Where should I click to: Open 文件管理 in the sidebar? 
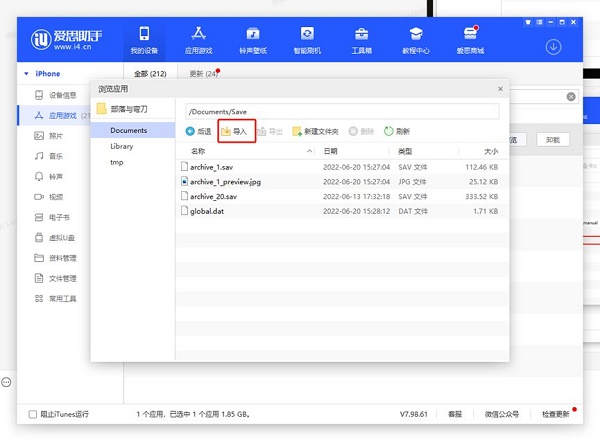point(55,278)
